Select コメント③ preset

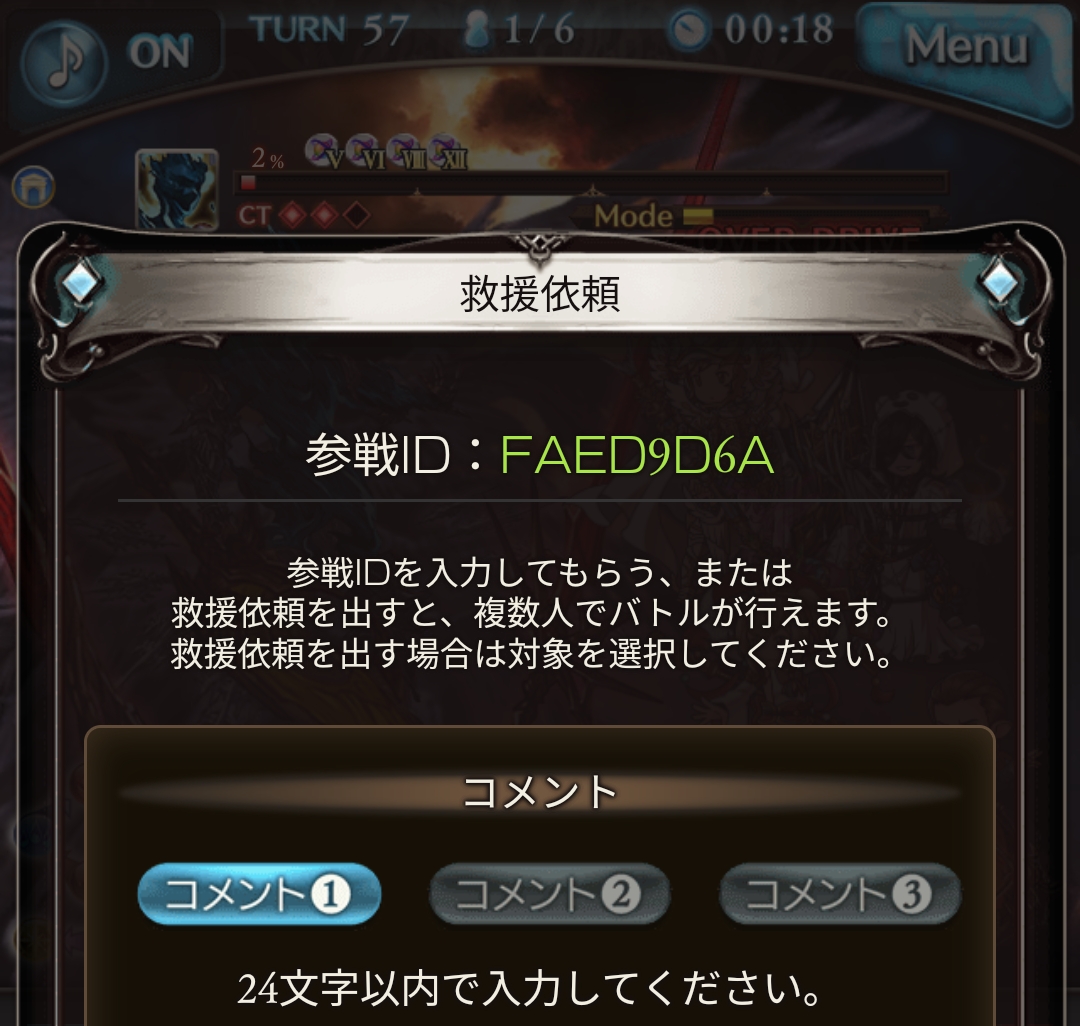pyautogui.click(x=840, y=894)
